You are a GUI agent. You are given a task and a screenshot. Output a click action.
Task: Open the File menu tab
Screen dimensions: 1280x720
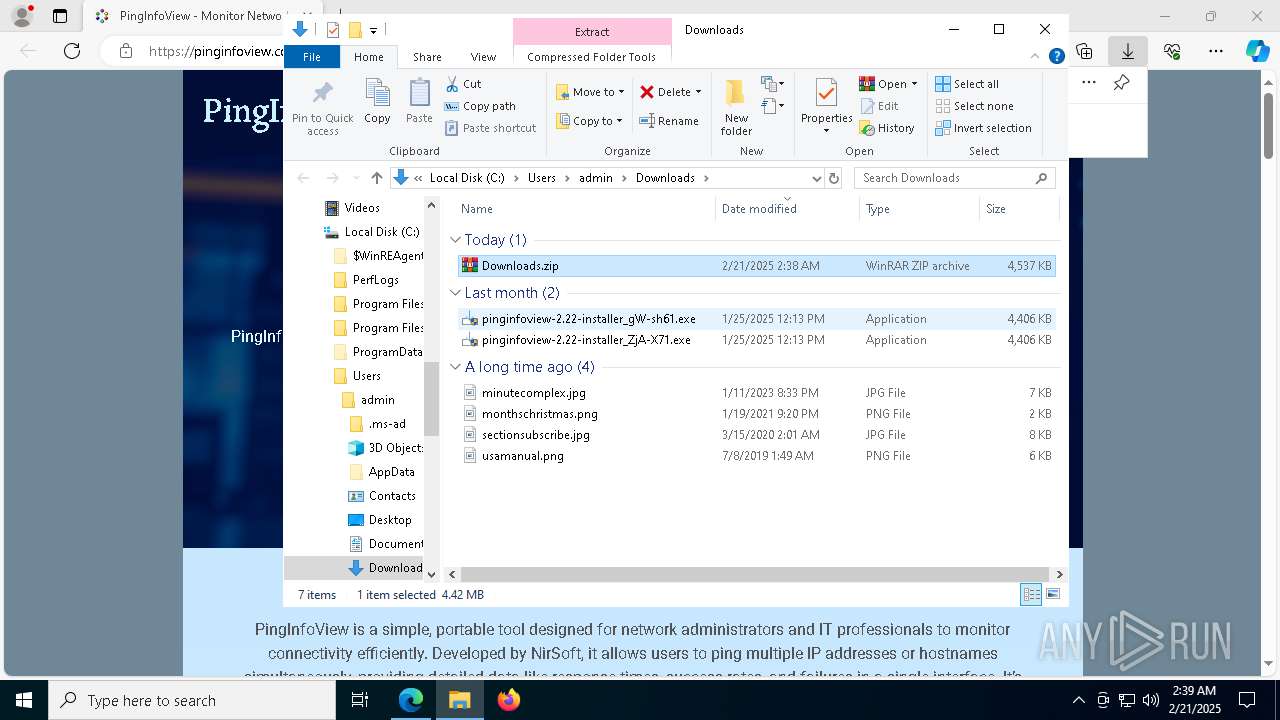pos(312,57)
